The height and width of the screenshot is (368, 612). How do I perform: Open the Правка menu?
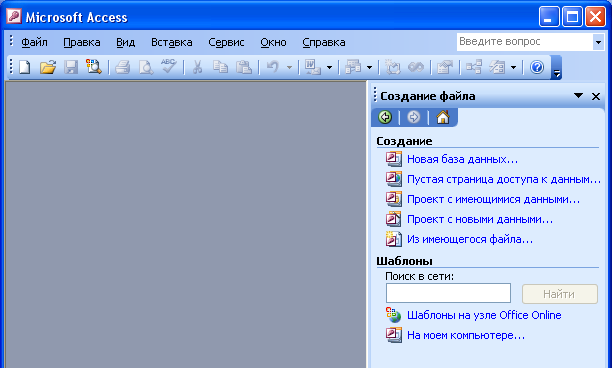pyautogui.click(x=82, y=42)
